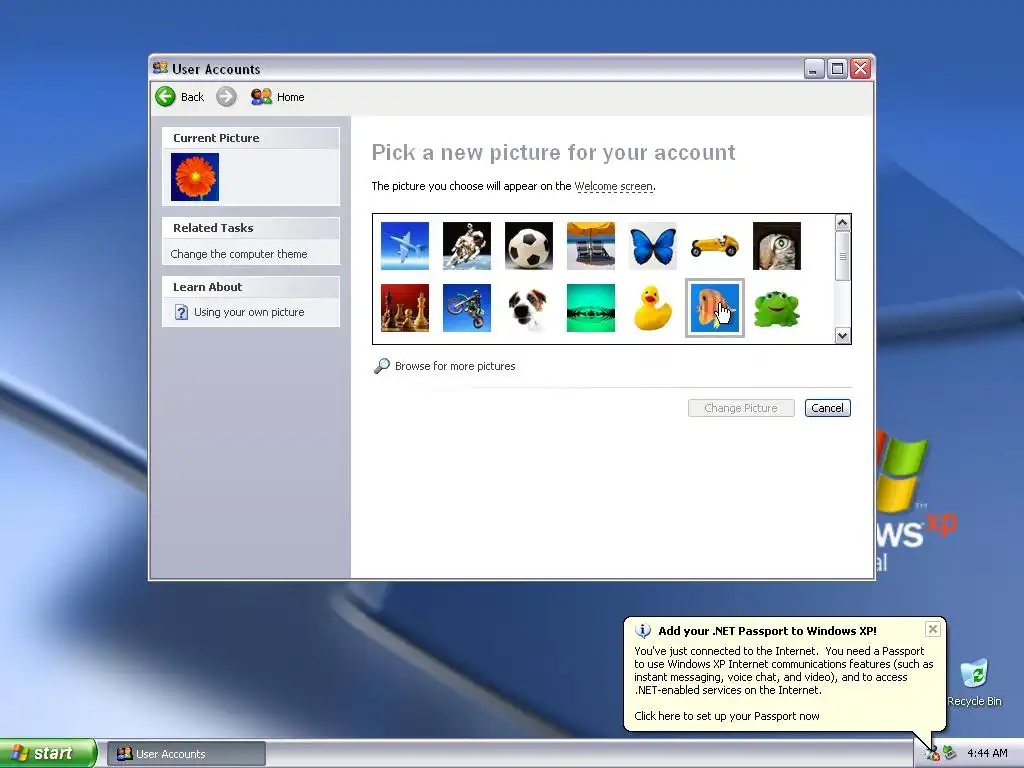The image size is (1024, 768).
Task: Select the dog face picture
Action: [528, 308]
